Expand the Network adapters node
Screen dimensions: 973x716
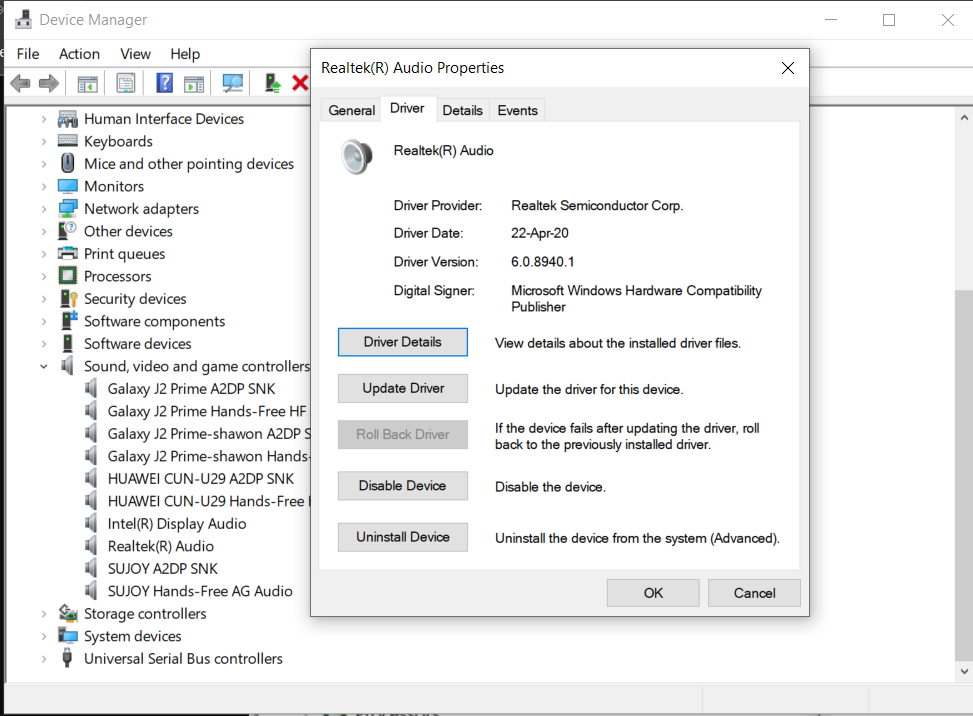pos(43,209)
